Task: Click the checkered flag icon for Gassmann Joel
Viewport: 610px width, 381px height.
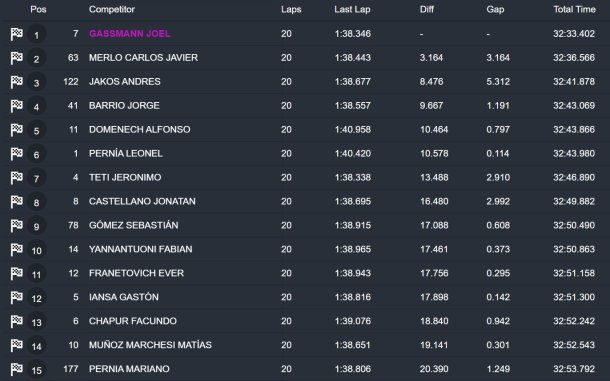Action: [16, 34]
